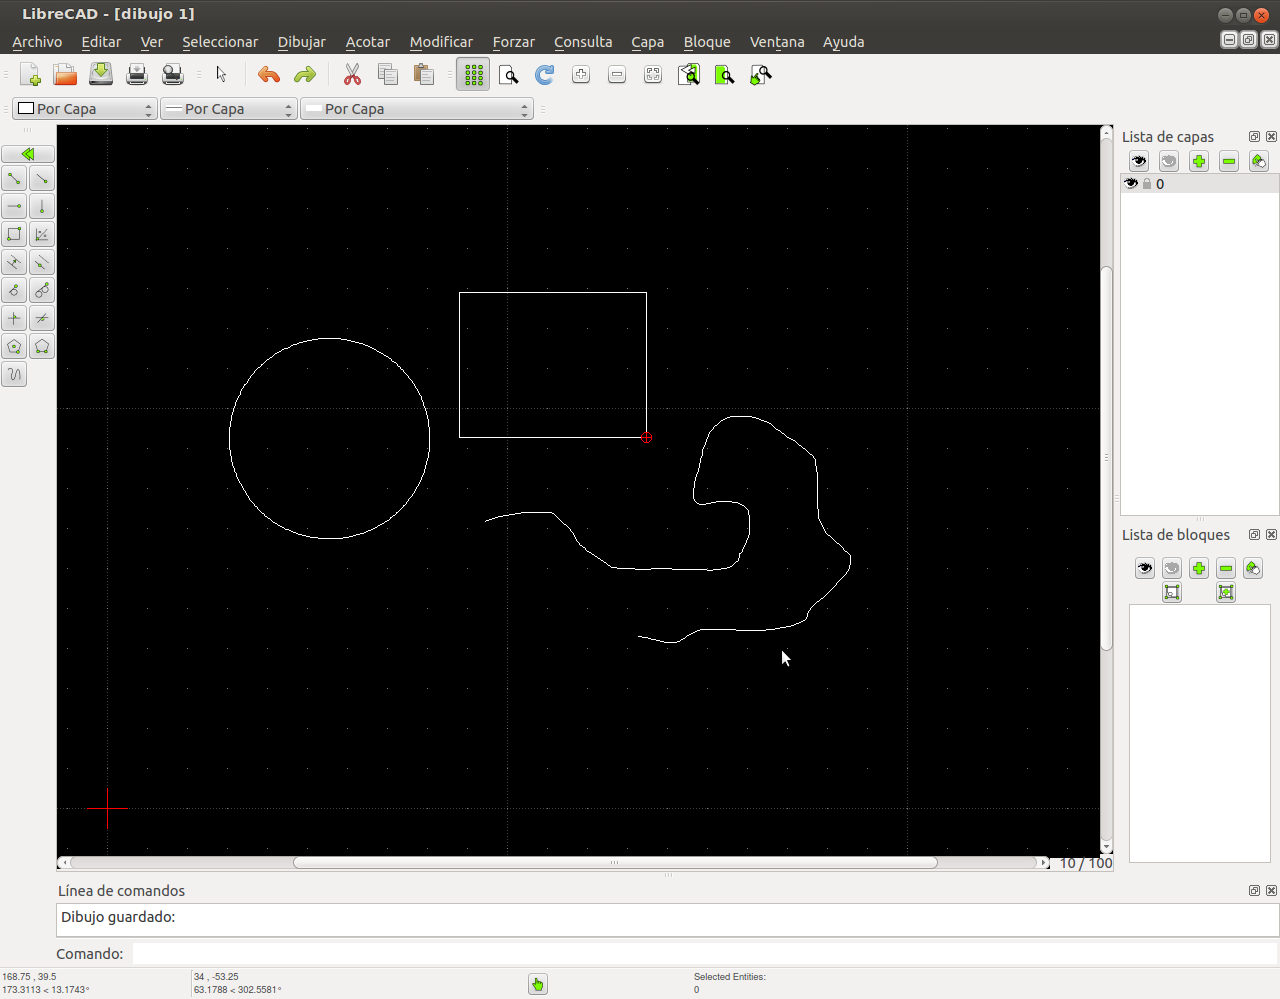Add a block with plus icon
Image resolution: width=1280 pixels, height=999 pixels.
pos(1199,568)
